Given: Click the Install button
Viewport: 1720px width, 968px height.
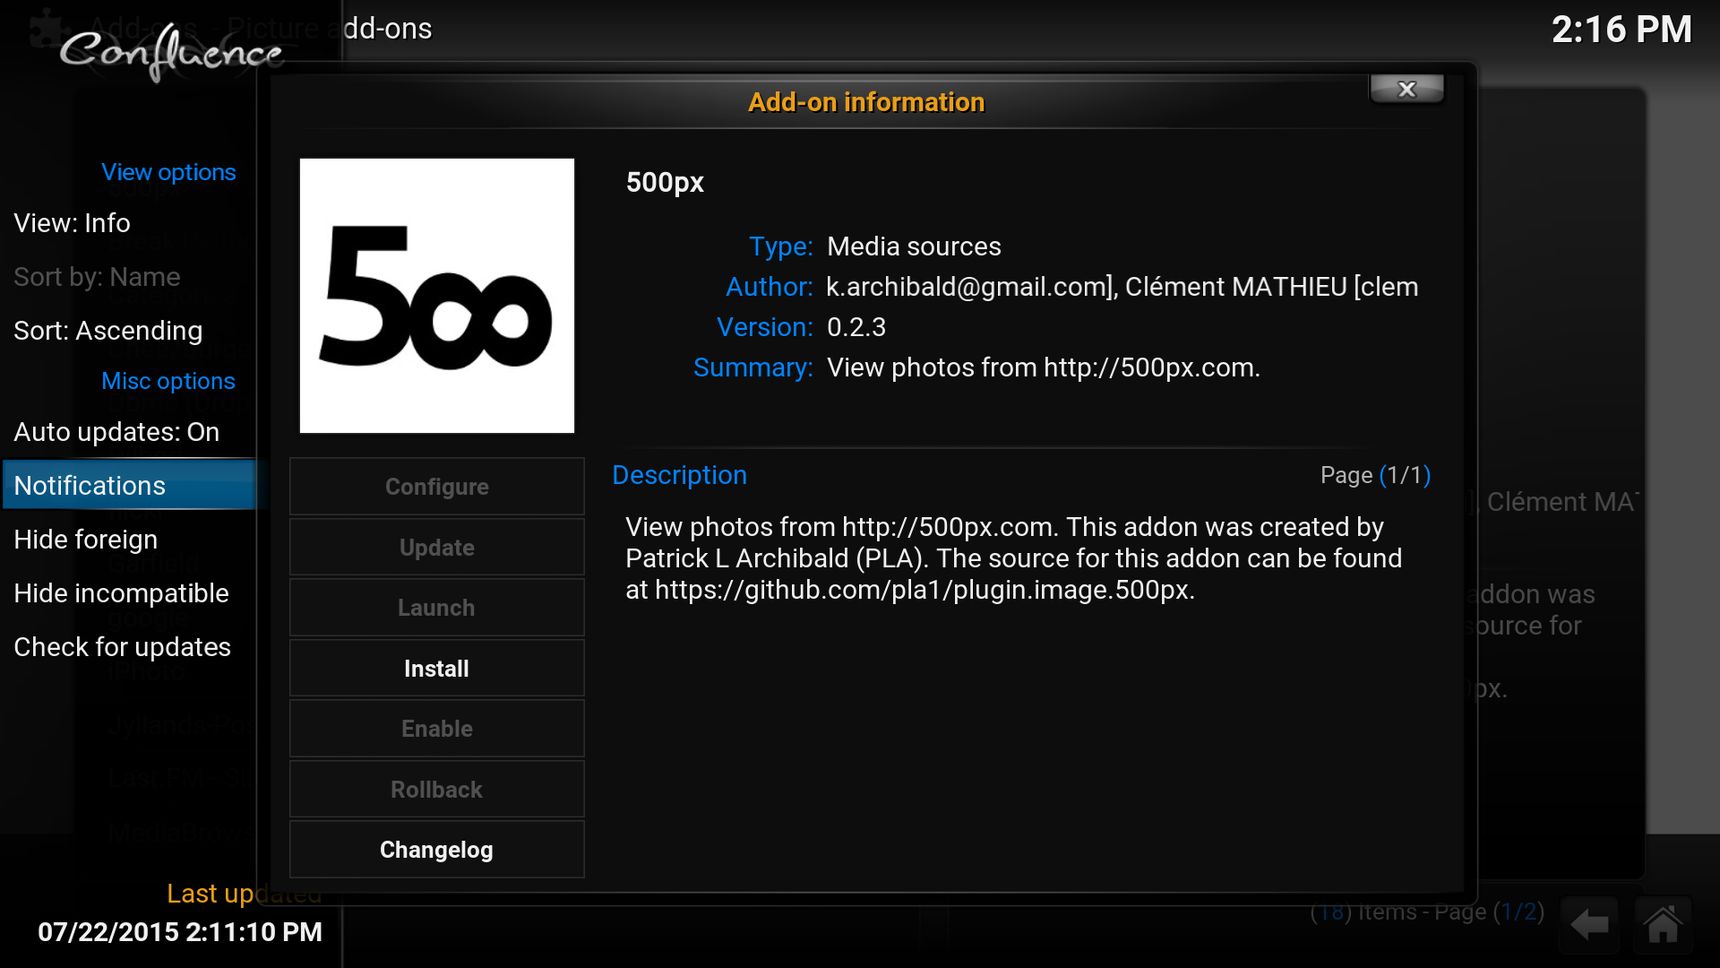Looking at the screenshot, I should (x=437, y=668).
